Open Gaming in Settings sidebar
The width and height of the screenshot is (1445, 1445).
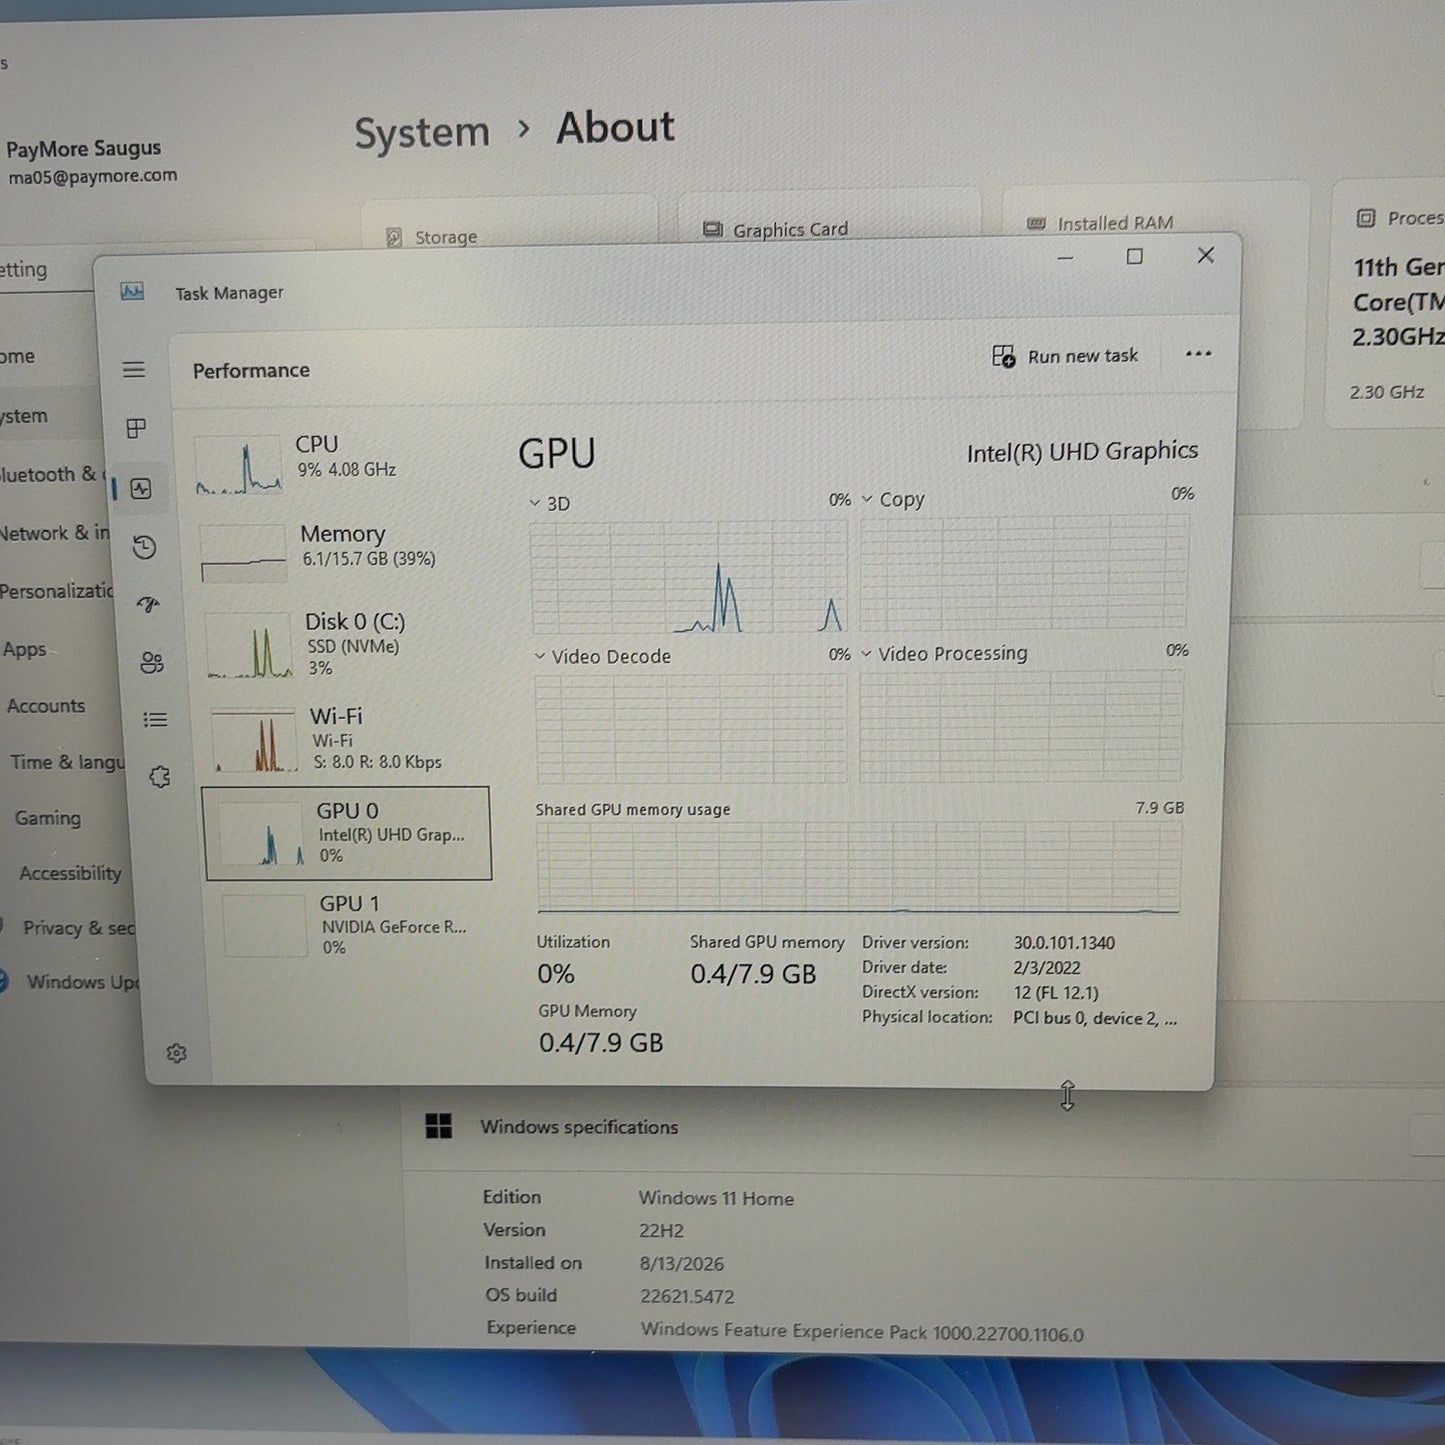point(47,818)
